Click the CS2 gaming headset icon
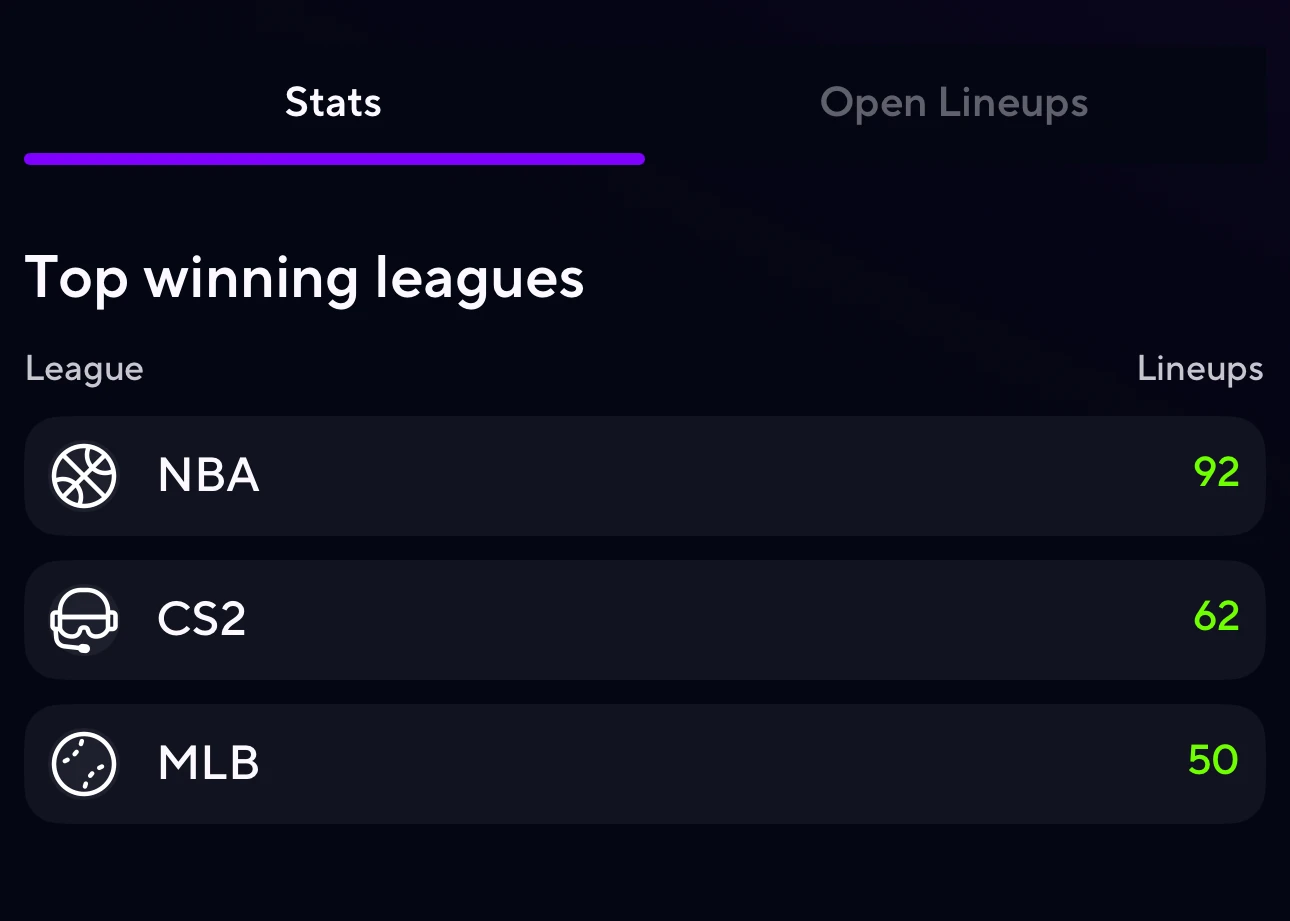Image resolution: width=1290 pixels, height=921 pixels. [x=84, y=620]
